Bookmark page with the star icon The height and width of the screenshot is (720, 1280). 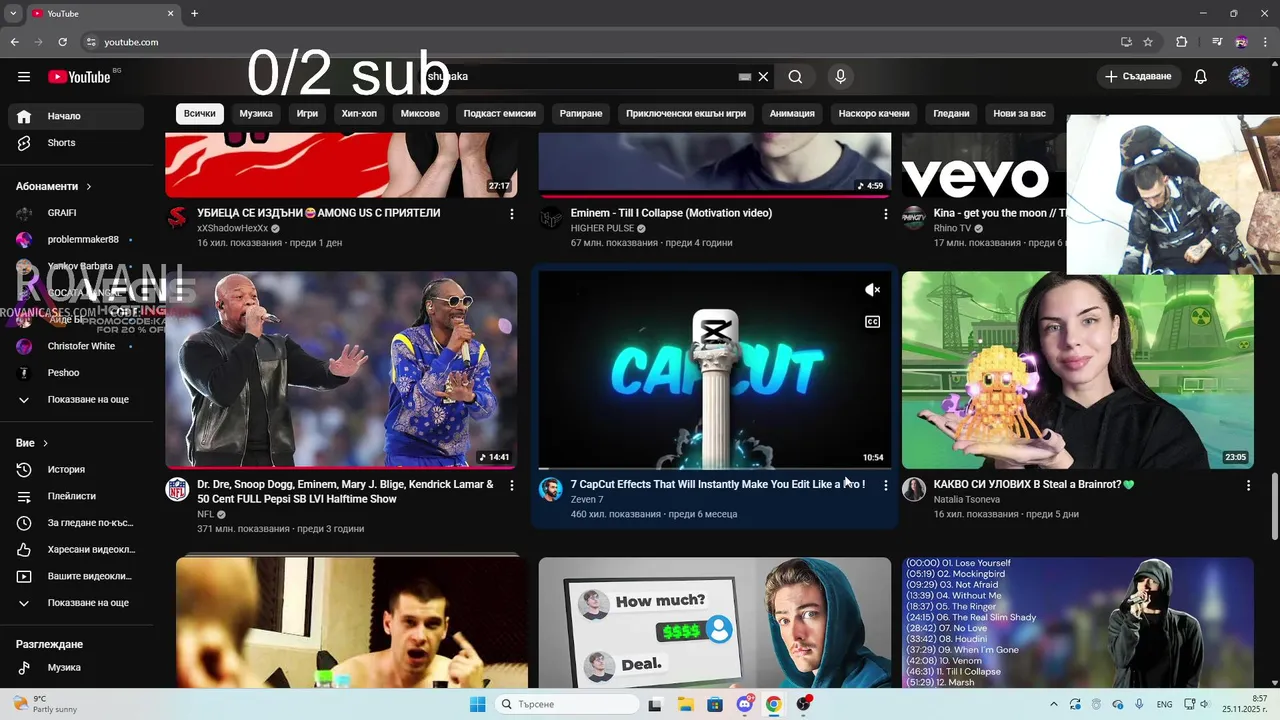[x=1148, y=42]
